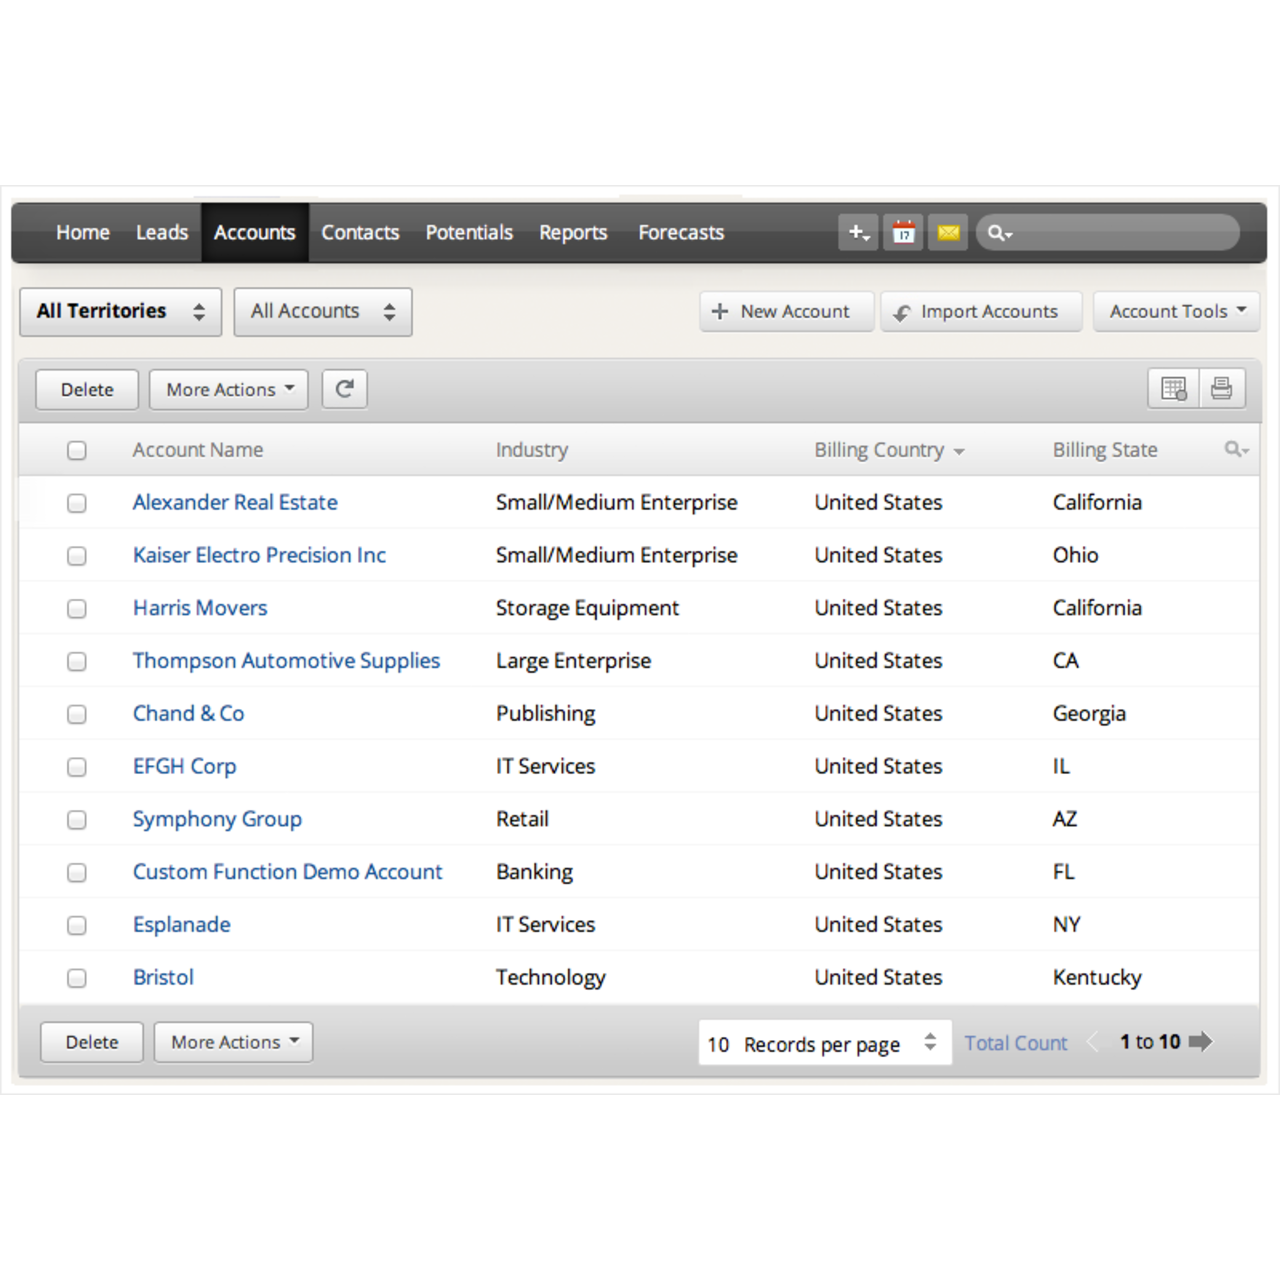Click the quick-create plus icon

pyautogui.click(x=858, y=233)
